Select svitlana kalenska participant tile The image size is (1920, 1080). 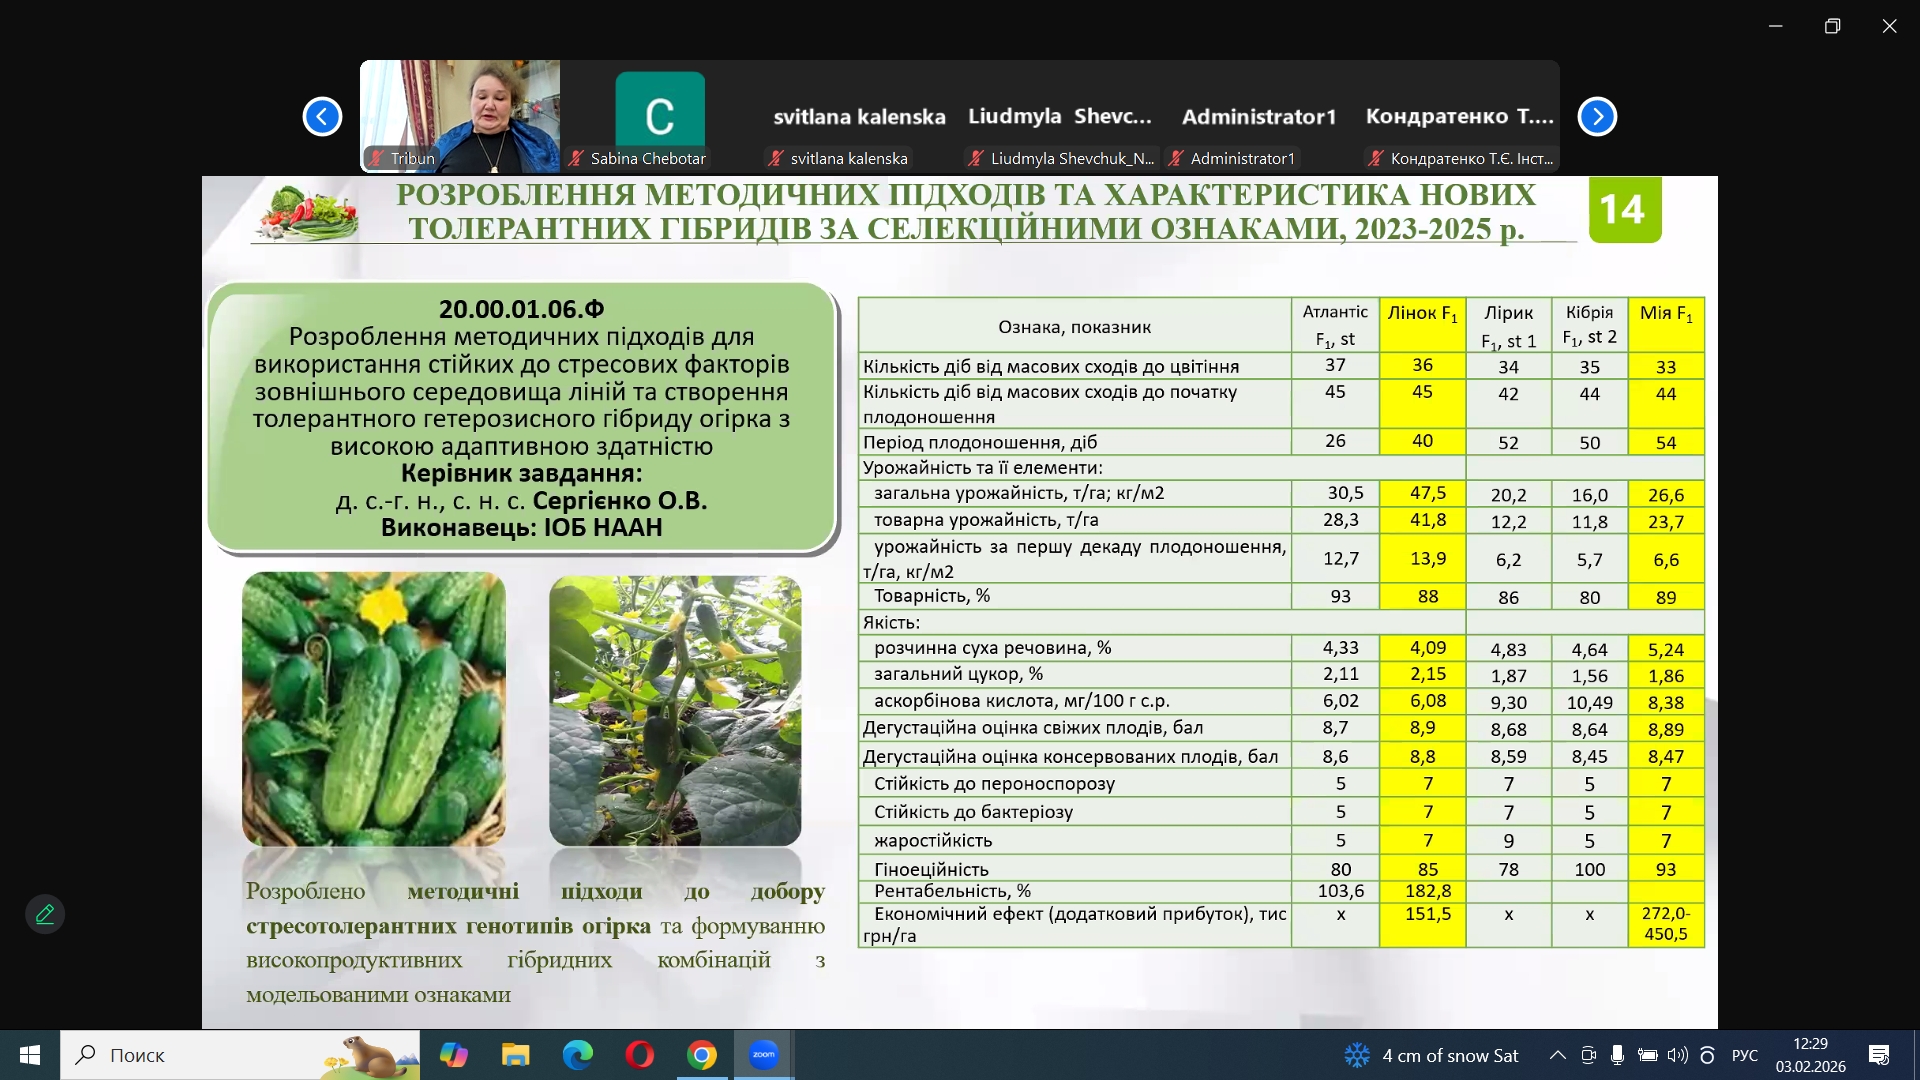[859, 117]
